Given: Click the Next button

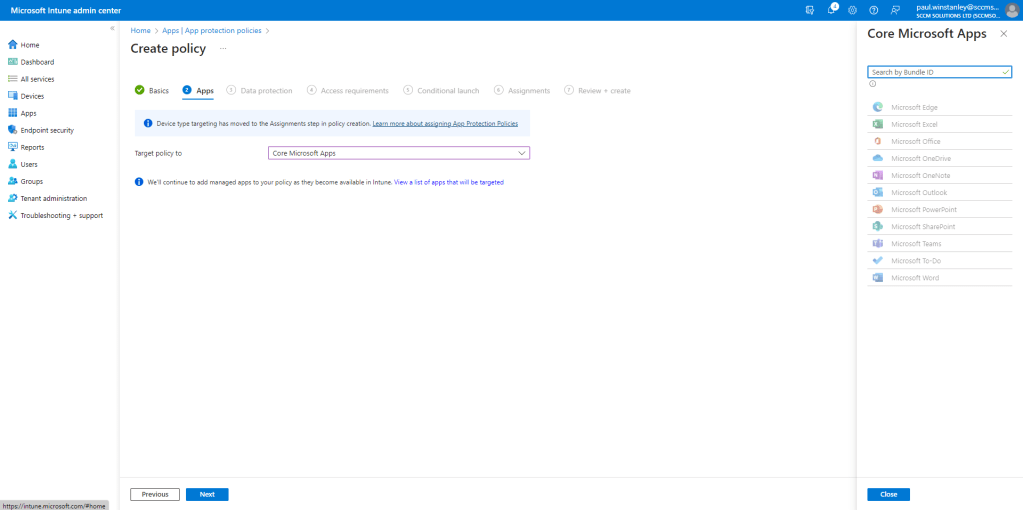Looking at the screenshot, I should point(207,494).
